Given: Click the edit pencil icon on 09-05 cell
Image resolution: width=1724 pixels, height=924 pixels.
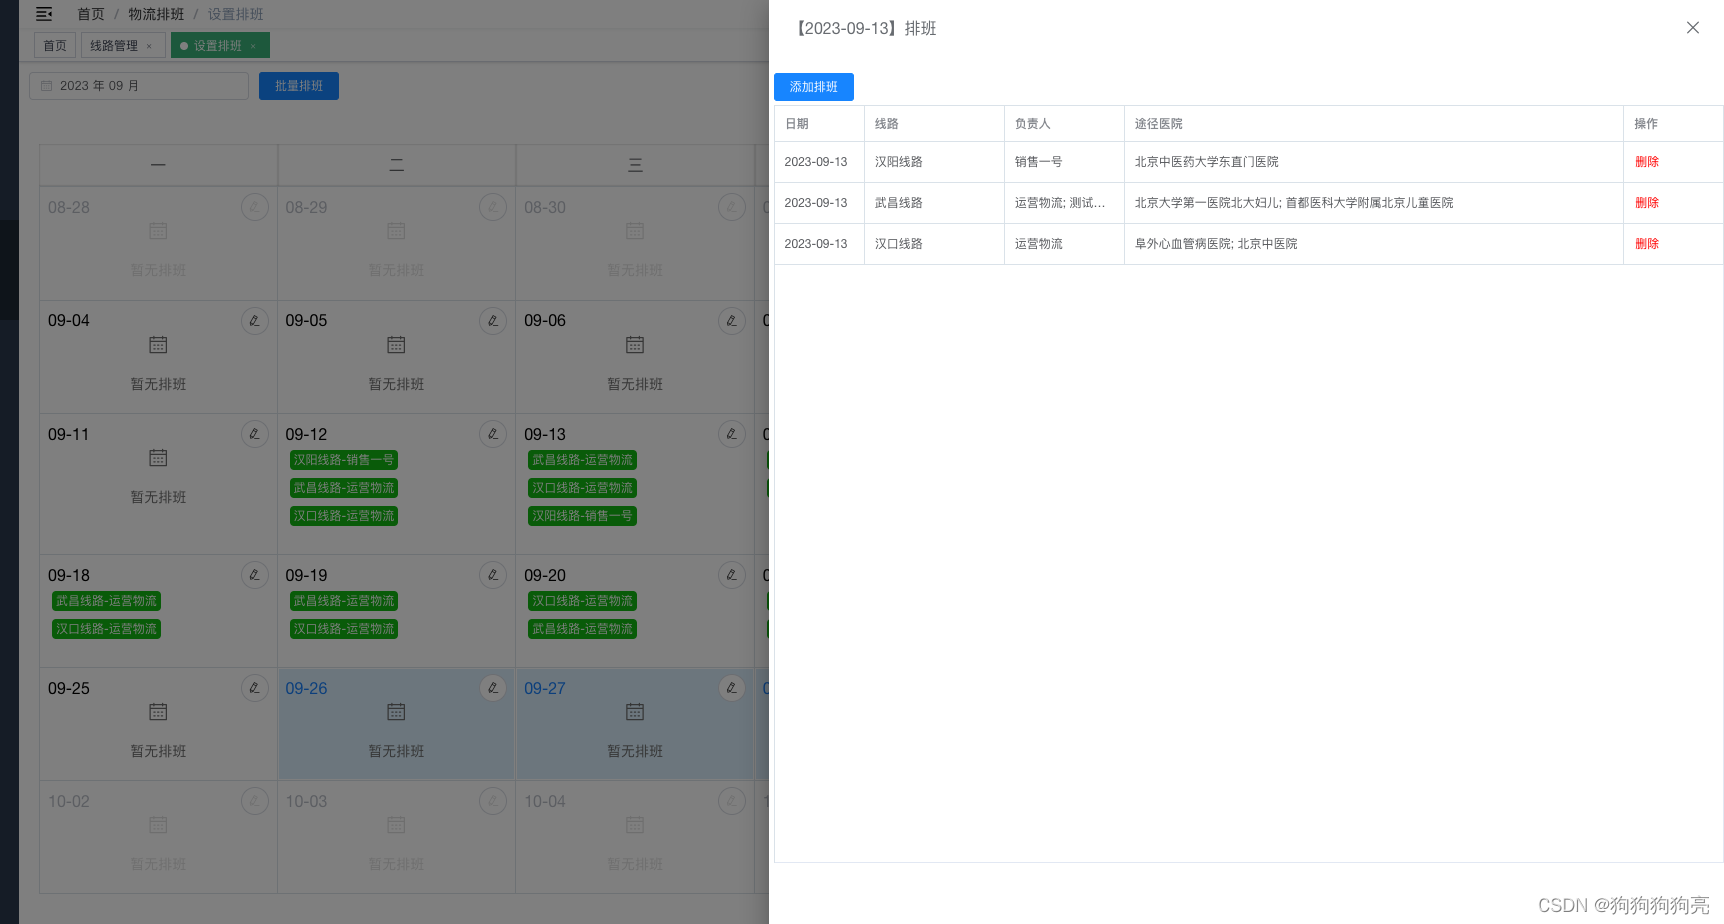Looking at the screenshot, I should (x=493, y=320).
